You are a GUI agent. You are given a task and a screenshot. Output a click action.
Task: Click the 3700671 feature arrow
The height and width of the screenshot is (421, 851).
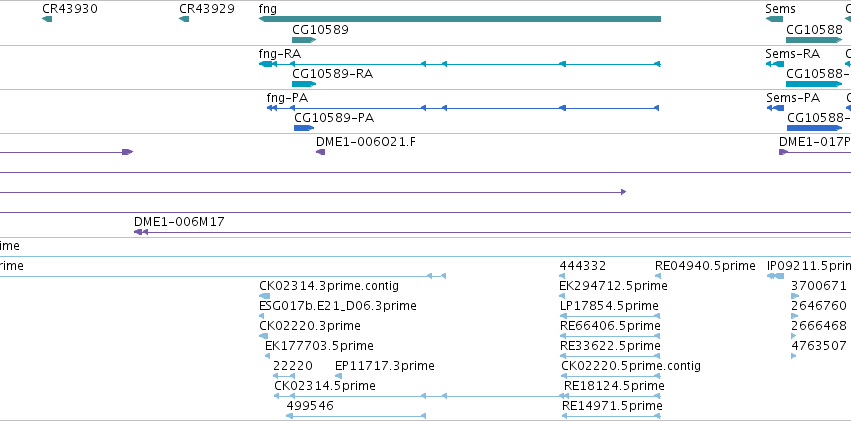point(795,296)
